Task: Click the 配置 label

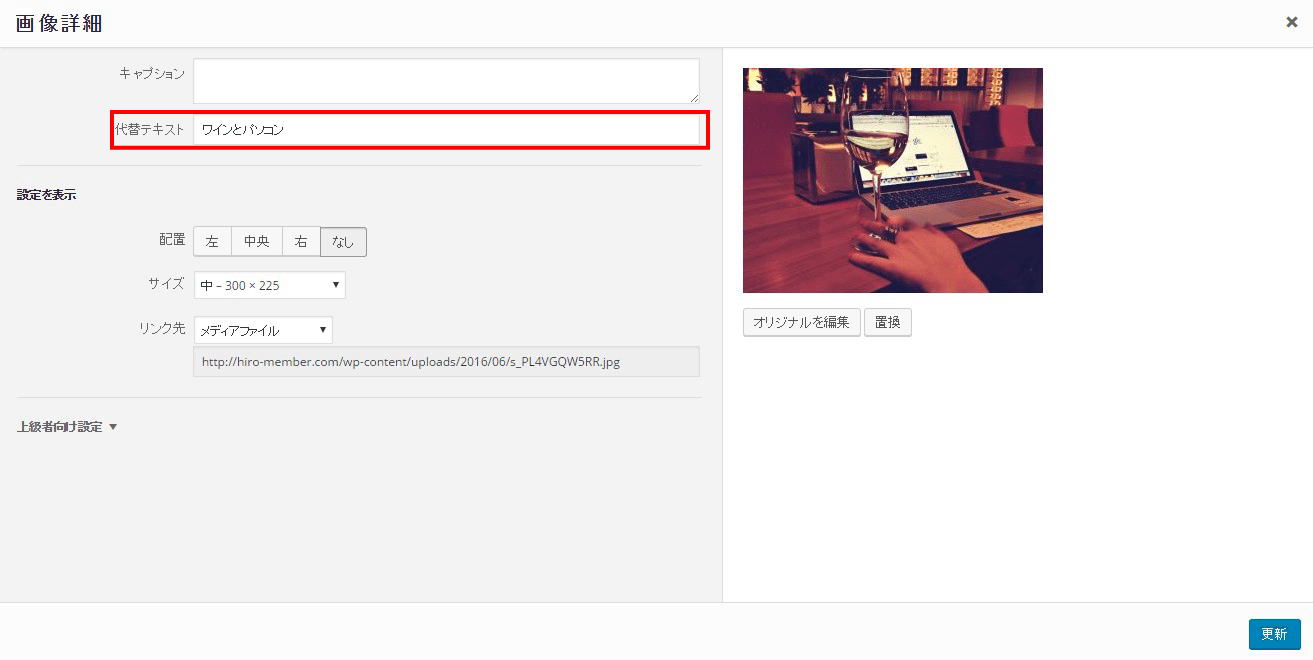Action: tap(172, 240)
